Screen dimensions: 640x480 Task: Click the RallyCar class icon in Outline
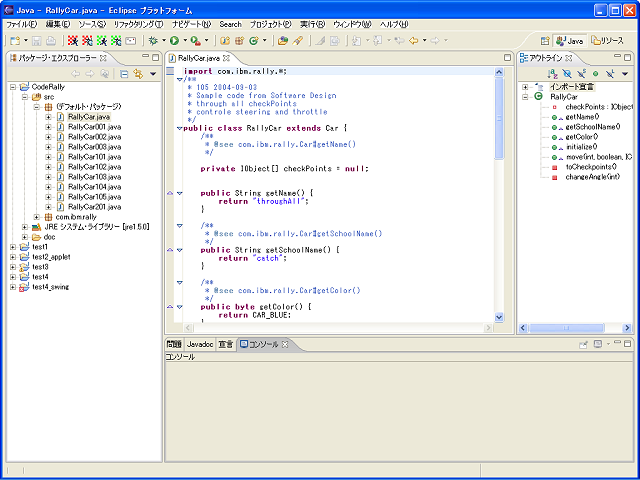tap(540, 96)
